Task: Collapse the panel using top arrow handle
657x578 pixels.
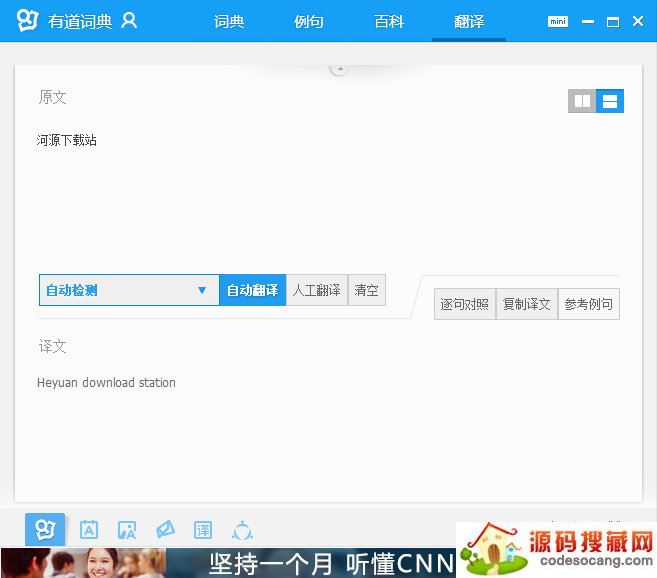Action: point(339,68)
